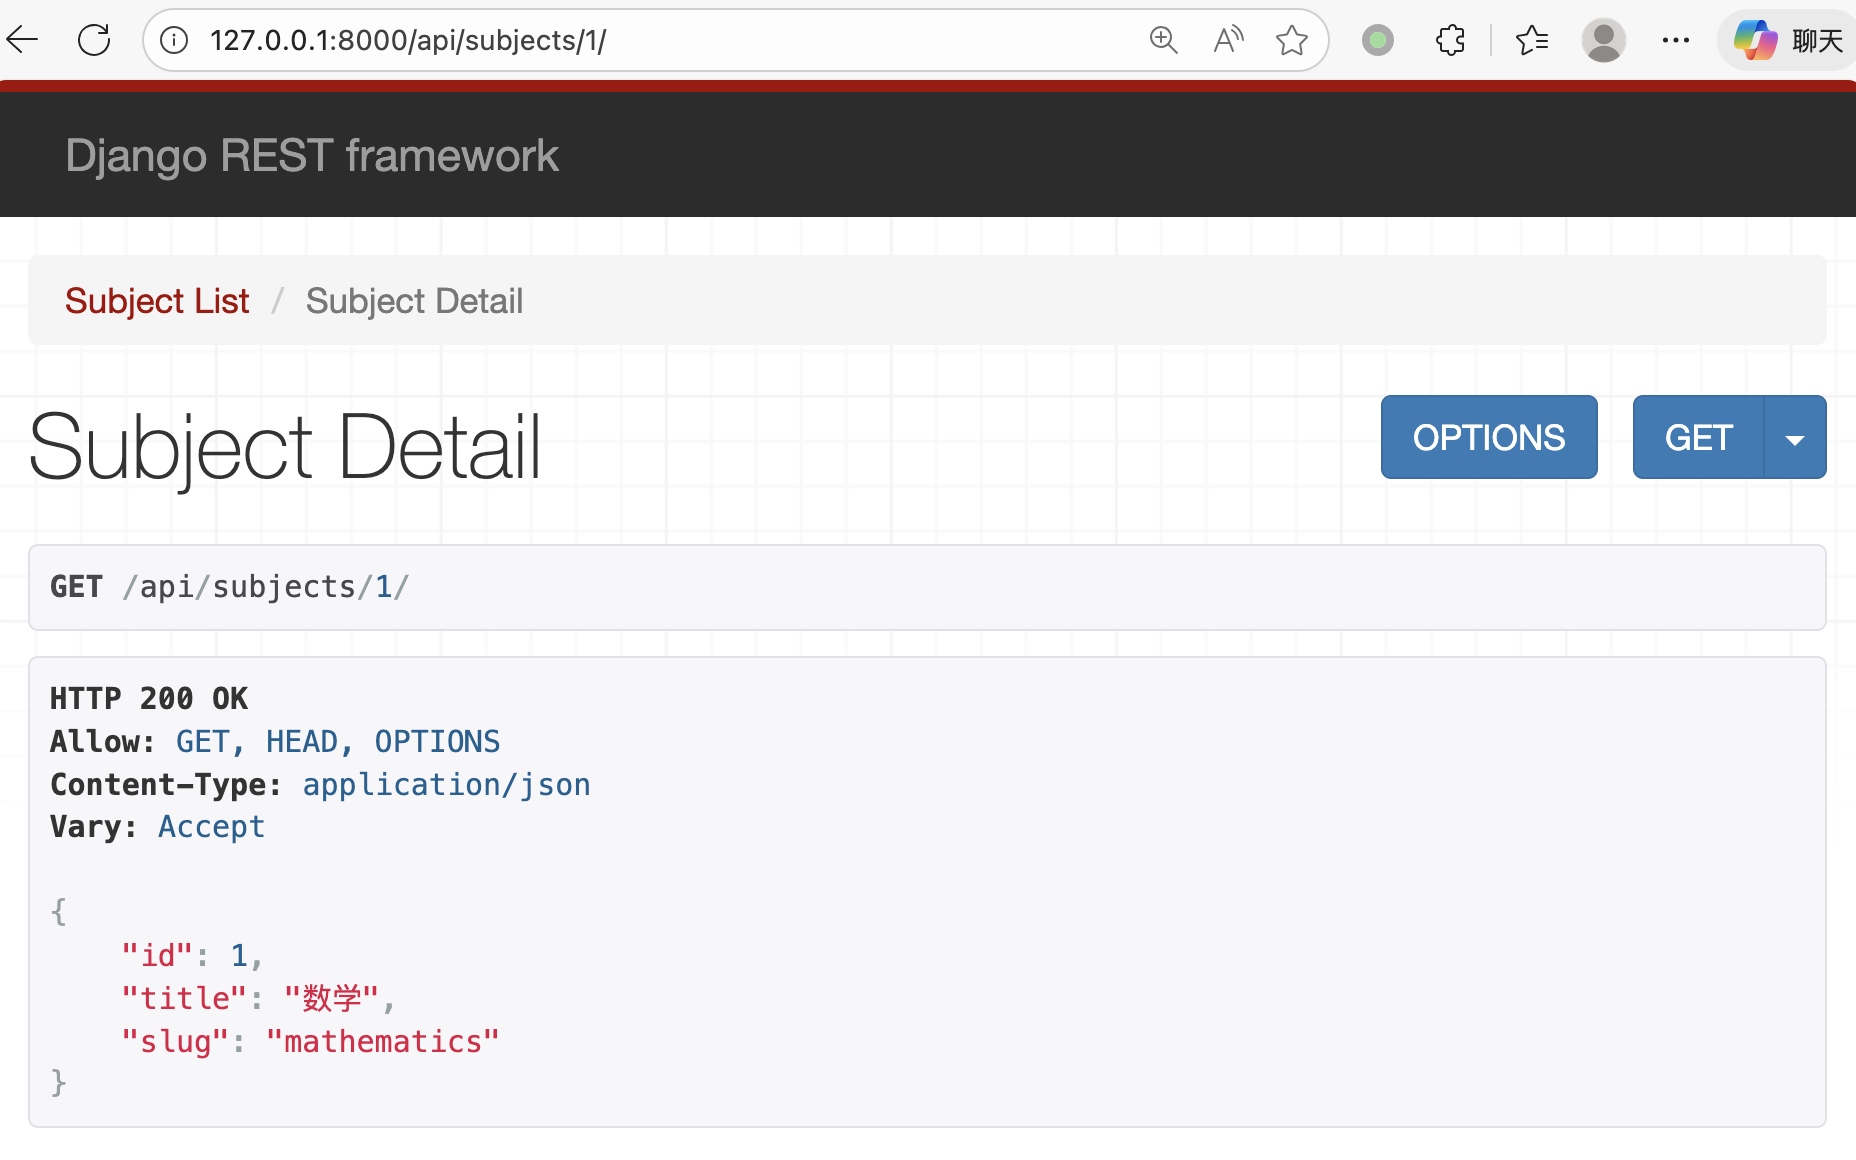The image size is (1856, 1160).
Task: Click the Allow header values
Action: (338, 741)
